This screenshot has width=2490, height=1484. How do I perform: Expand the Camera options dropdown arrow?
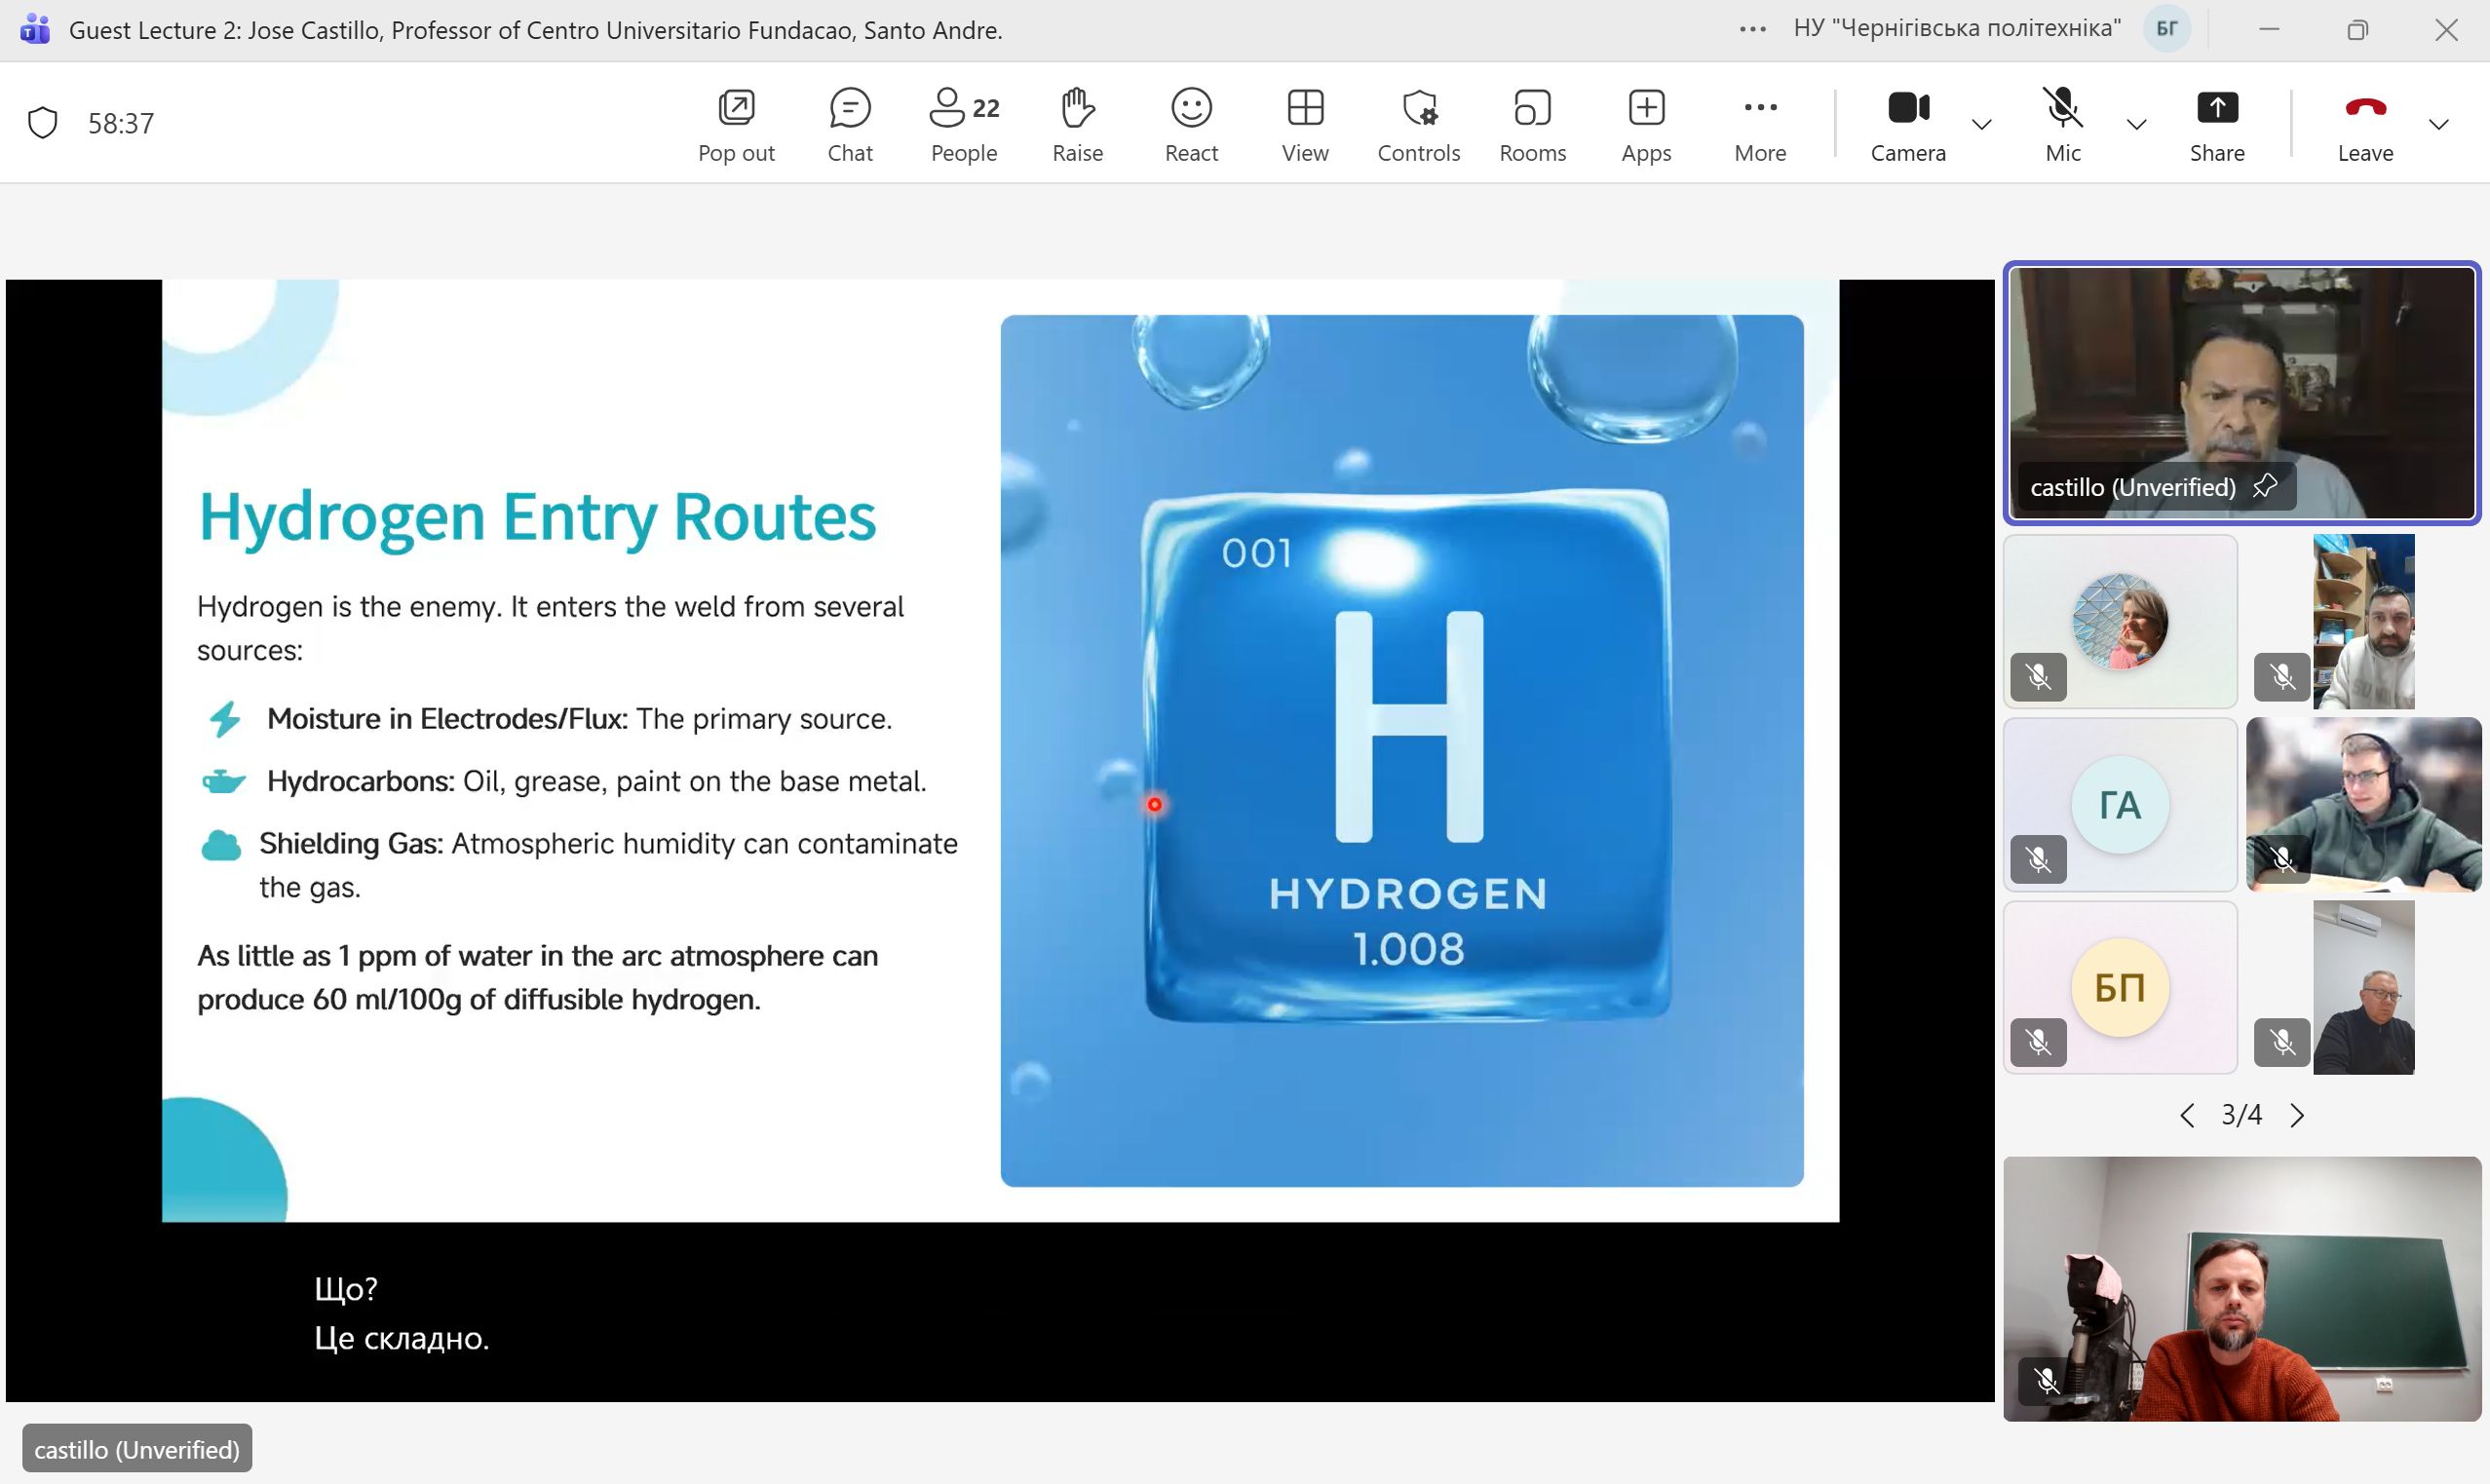click(x=1981, y=124)
